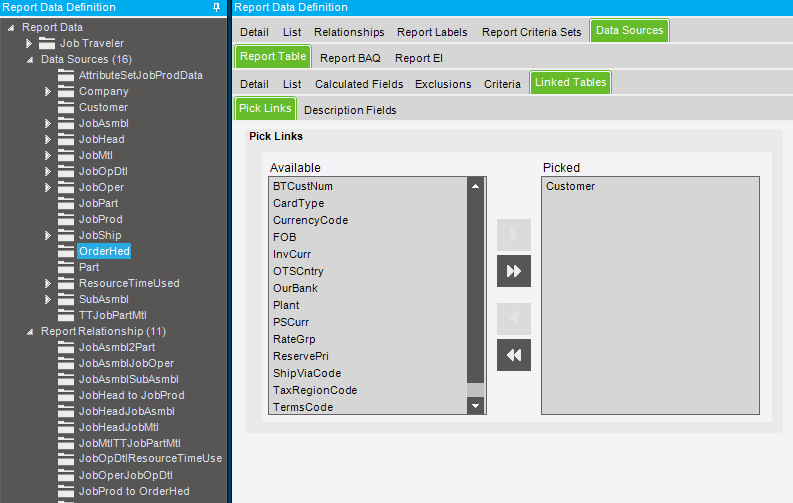Switch to the Description Fields tab
This screenshot has height=503, width=793.
pos(350,110)
